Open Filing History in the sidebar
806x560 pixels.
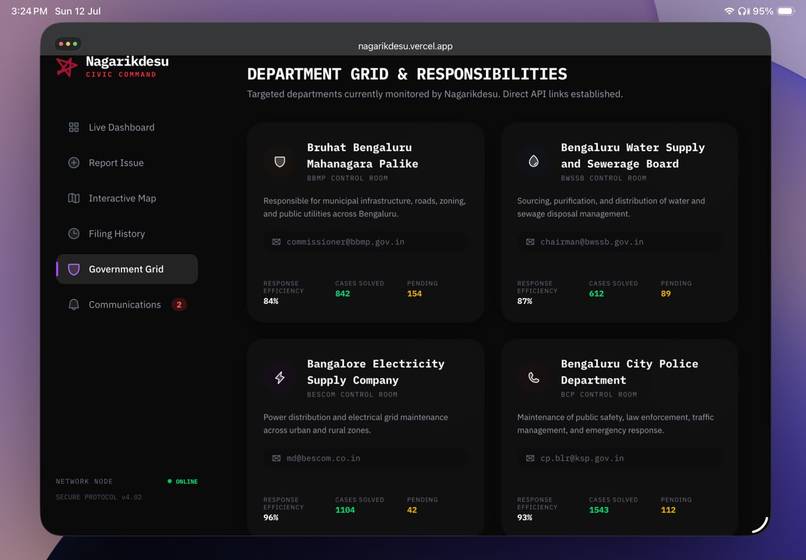[x=126, y=233]
